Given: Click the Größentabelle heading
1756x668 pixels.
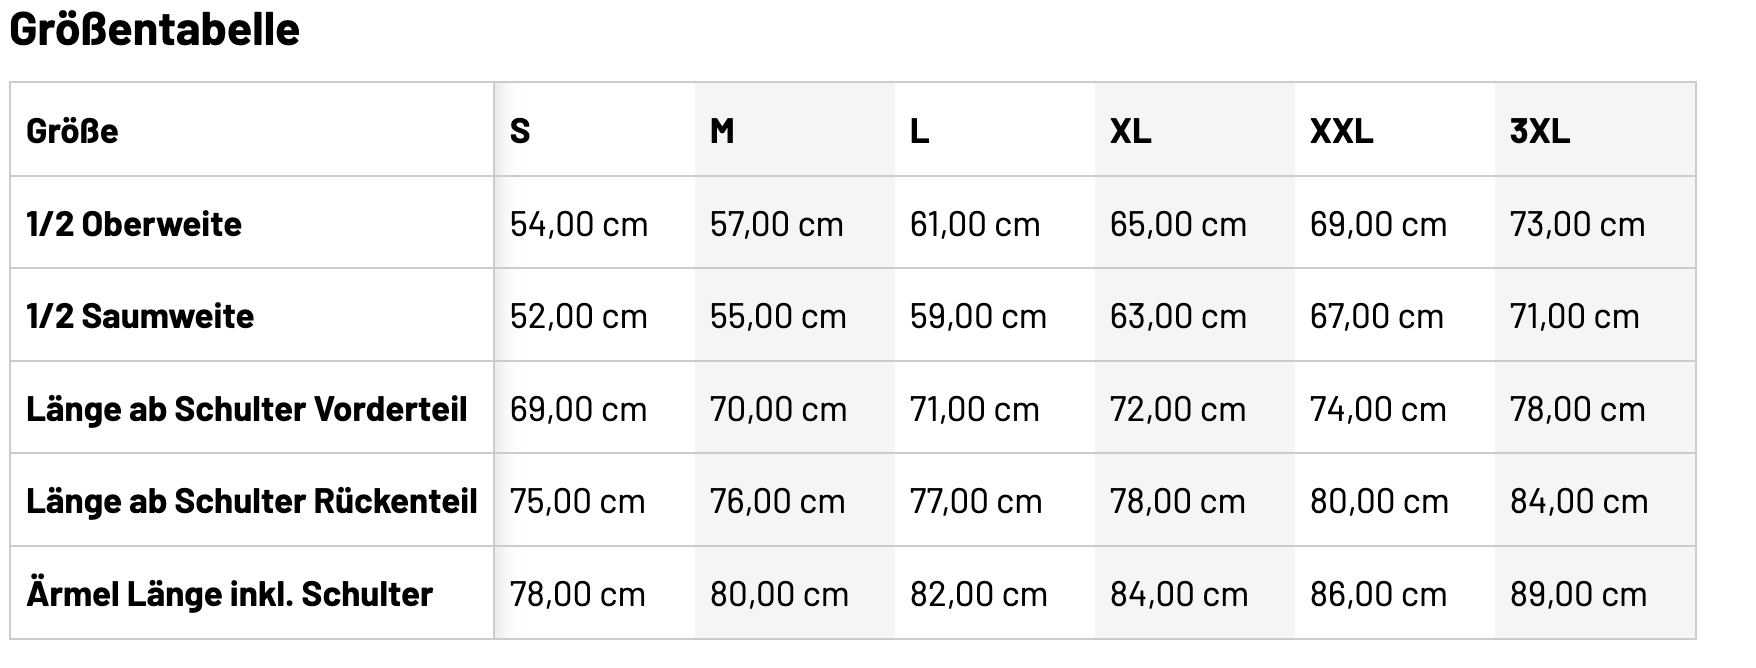Looking at the screenshot, I should 154,30.
